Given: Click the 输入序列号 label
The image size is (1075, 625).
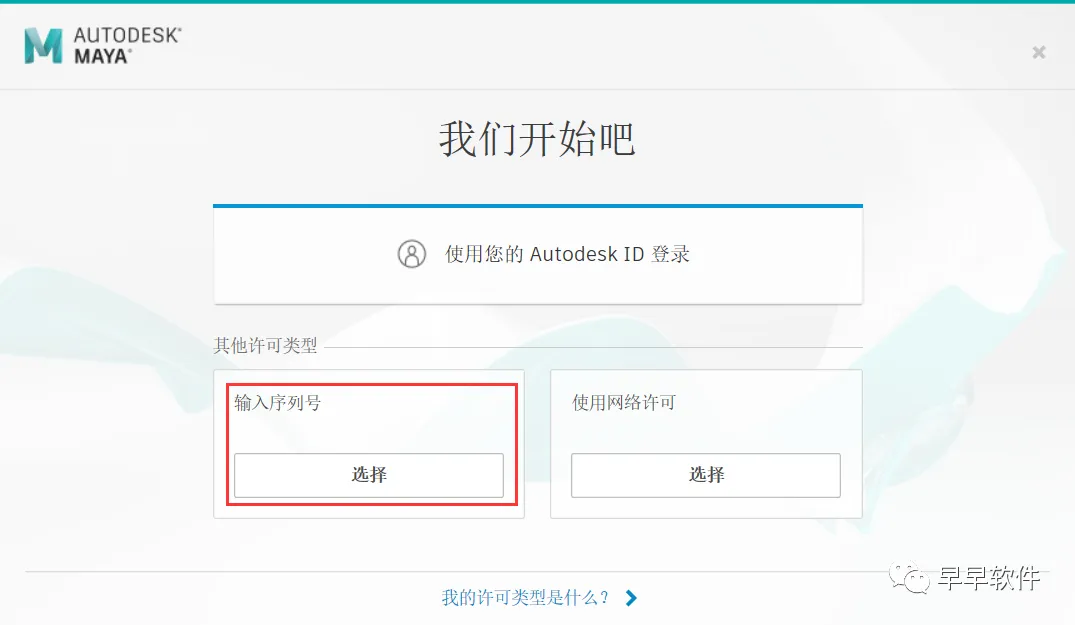Looking at the screenshot, I should coord(278,402).
